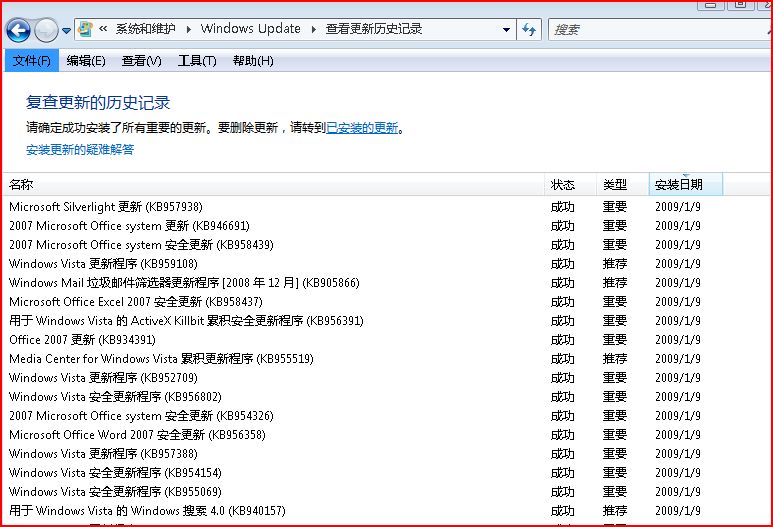
Task: Click 2009/1/9 date of KB946691 row
Action: coord(678,226)
